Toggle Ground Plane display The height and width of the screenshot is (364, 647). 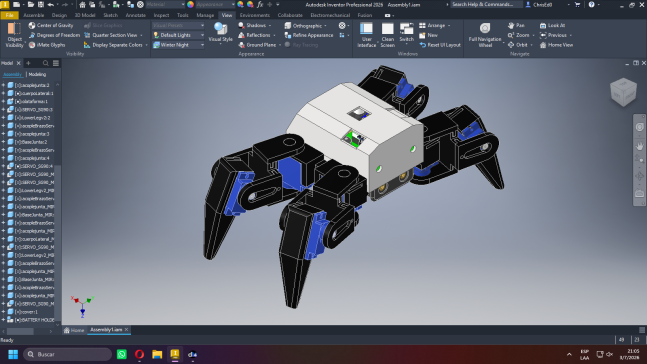(x=257, y=45)
